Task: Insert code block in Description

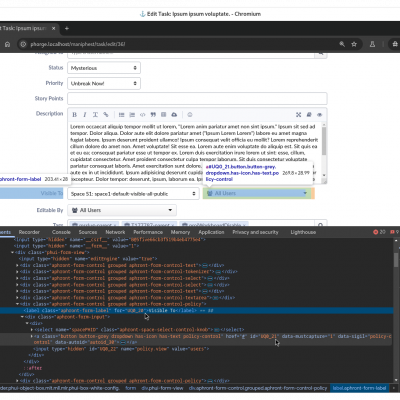Action: (x=143, y=115)
